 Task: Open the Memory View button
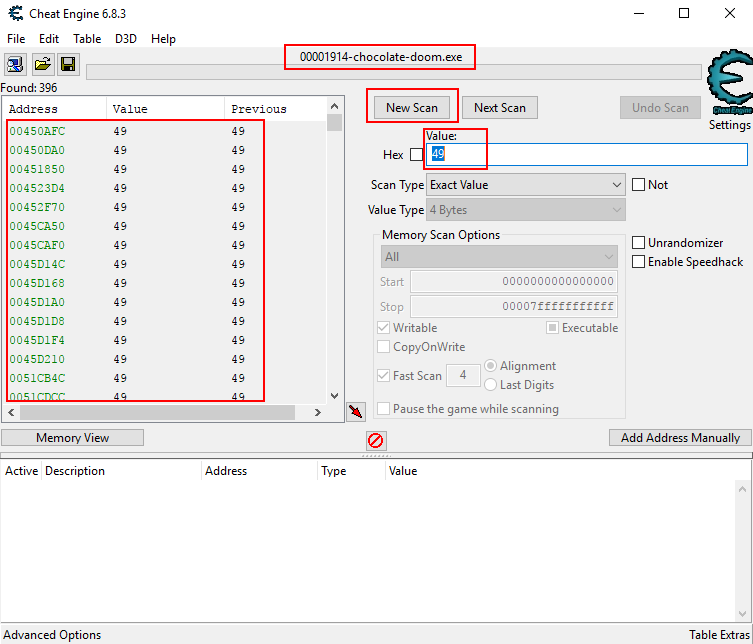[x=72, y=438]
